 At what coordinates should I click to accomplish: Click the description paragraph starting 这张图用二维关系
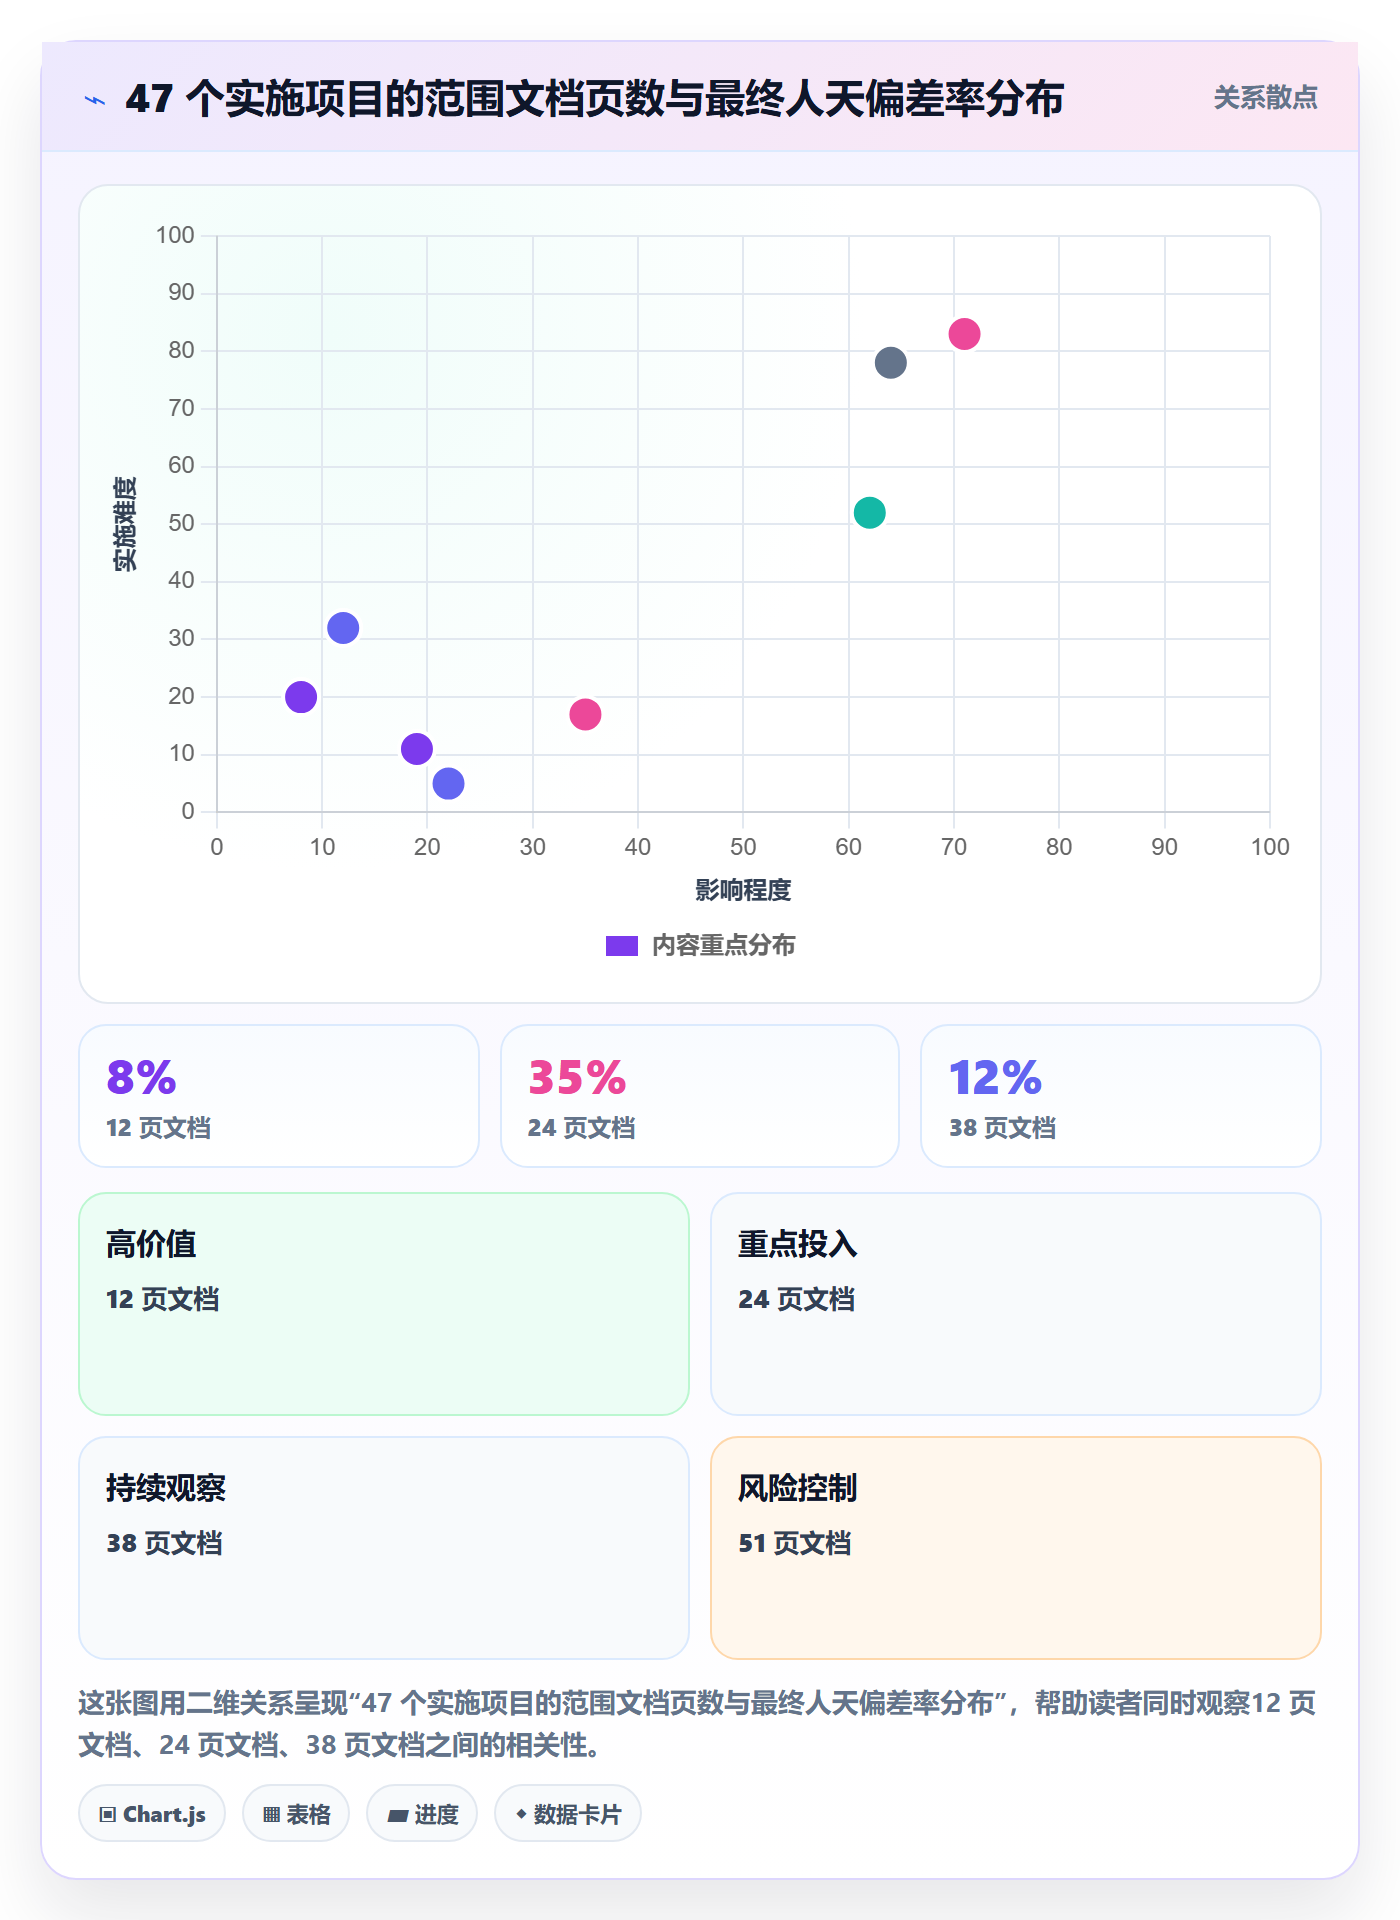(x=697, y=1724)
